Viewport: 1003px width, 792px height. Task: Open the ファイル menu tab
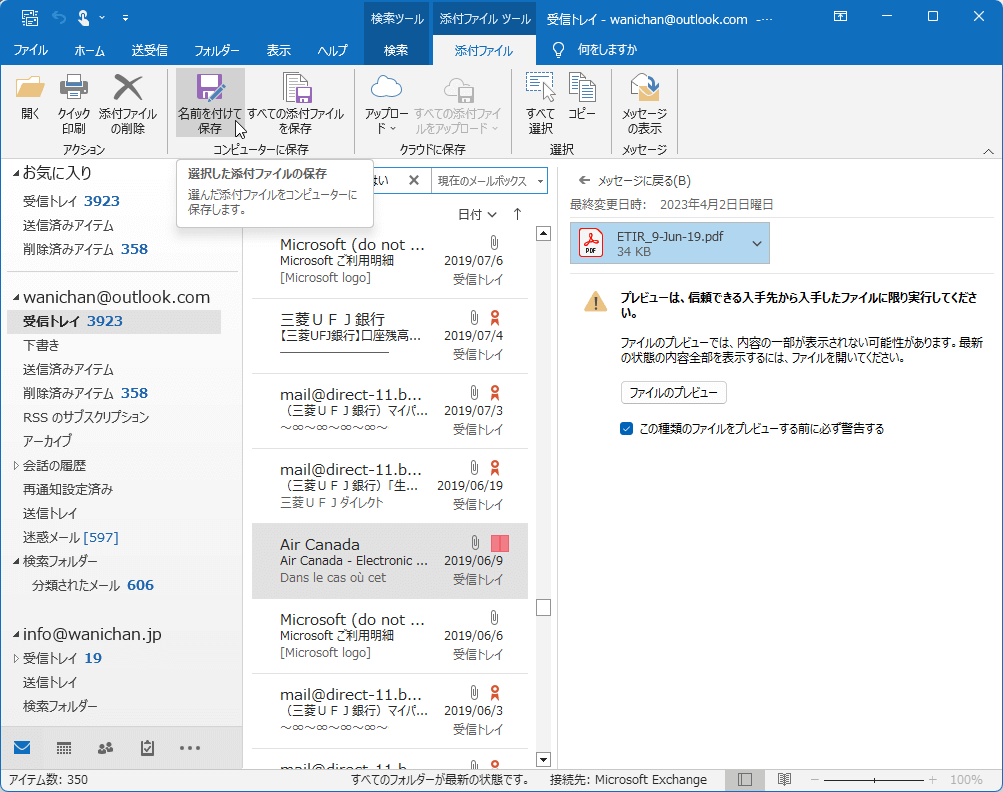pyautogui.click(x=31, y=51)
